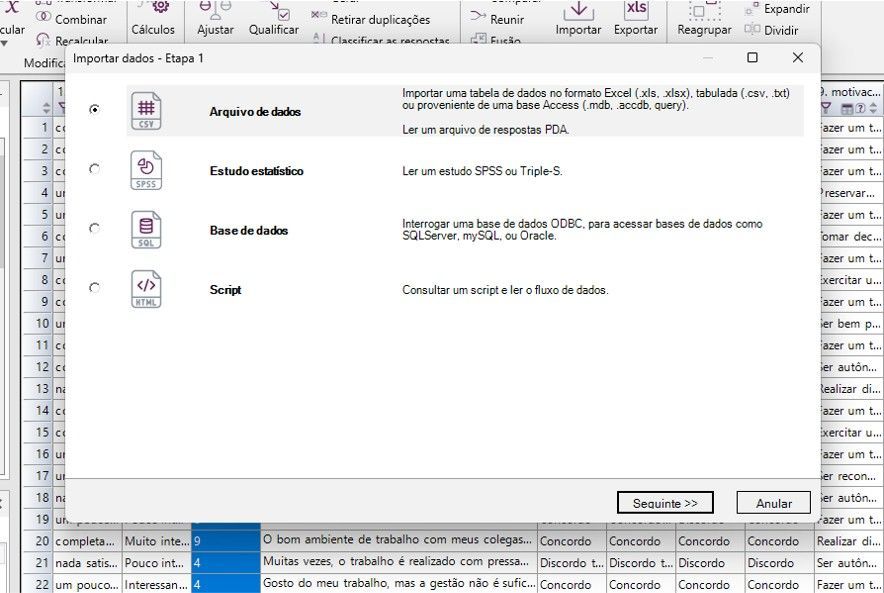Click the Arquivo de dados label
Image resolution: width=884 pixels, height=593 pixels.
255,112
